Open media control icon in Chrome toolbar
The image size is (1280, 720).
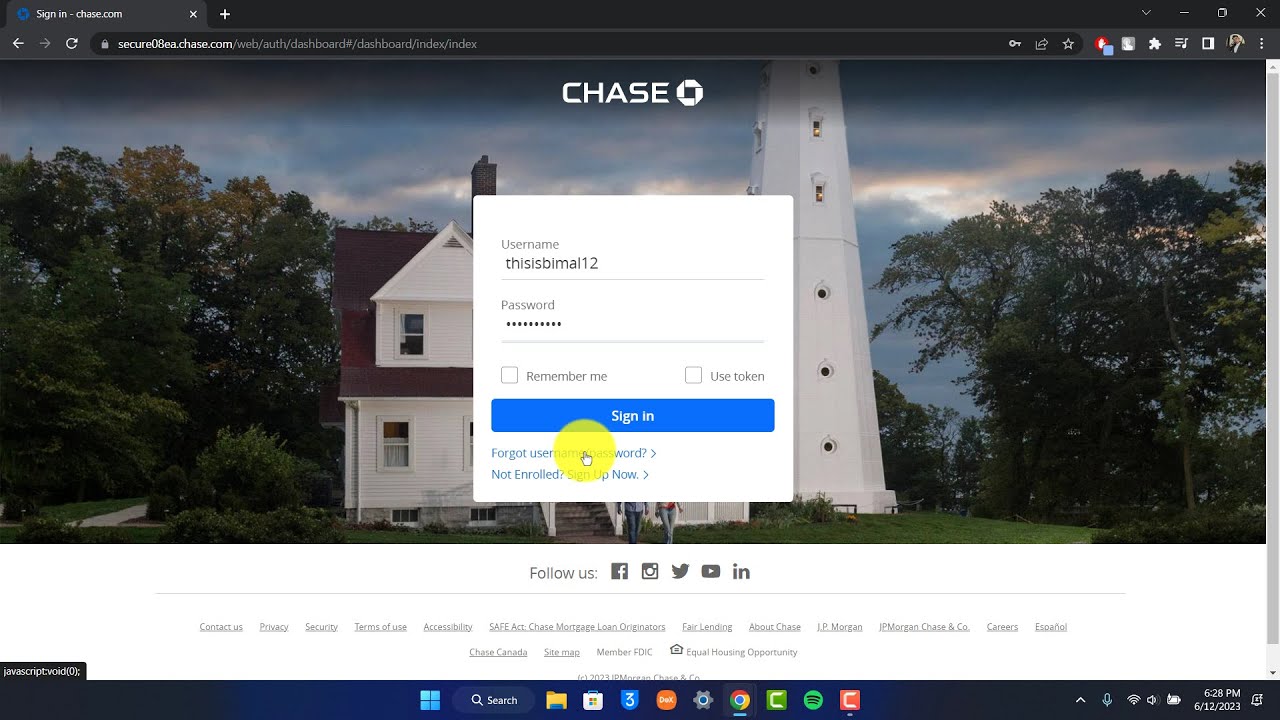pyautogui.click(x=1181, y=44)
